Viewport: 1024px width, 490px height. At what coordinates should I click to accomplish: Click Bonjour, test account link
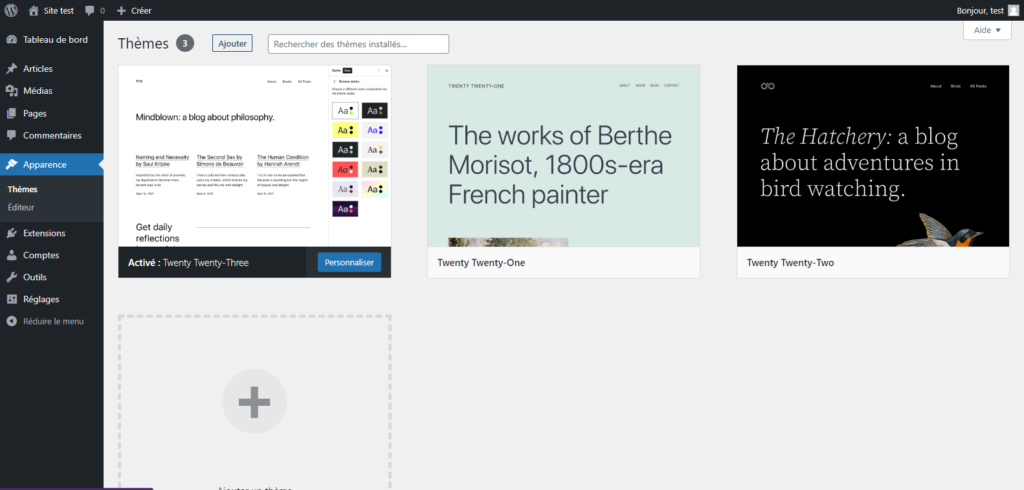pyautogui.click(x=980, y=11)
